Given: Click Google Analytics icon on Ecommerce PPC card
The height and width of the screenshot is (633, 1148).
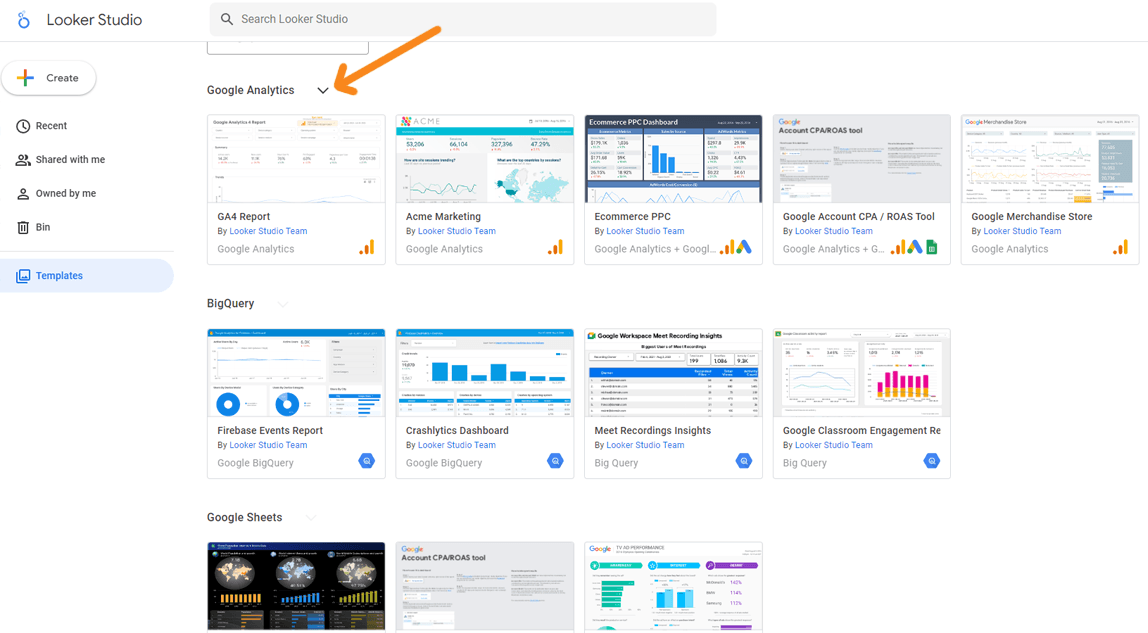Looking at the screenshot, I should point(727,247).
